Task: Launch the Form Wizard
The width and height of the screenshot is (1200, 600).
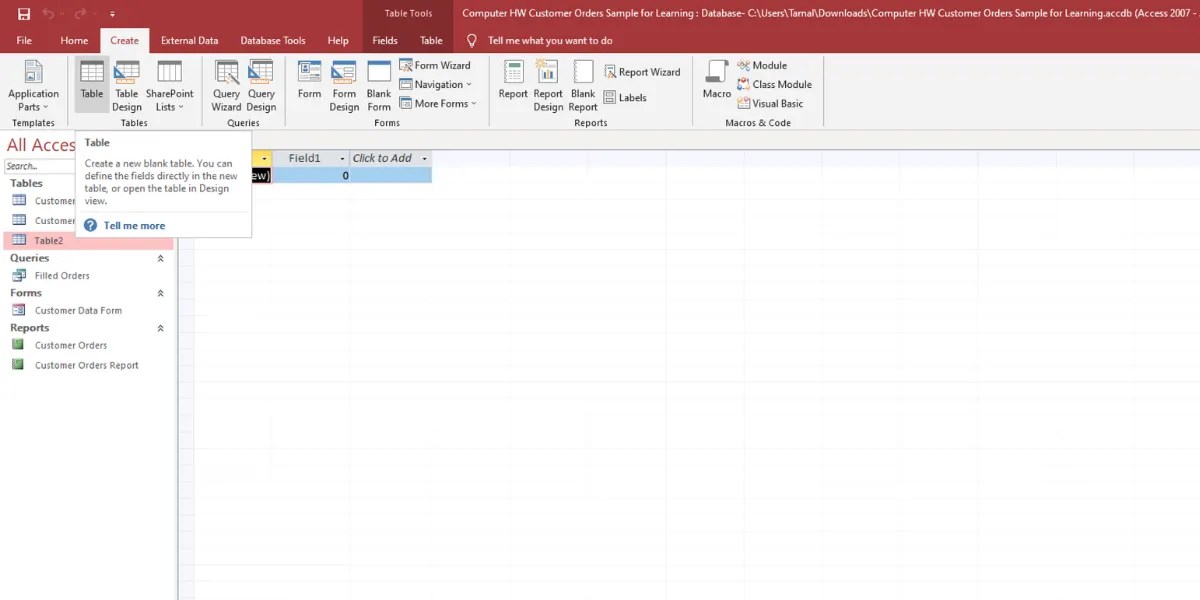Action: click(x=436, y=64)
